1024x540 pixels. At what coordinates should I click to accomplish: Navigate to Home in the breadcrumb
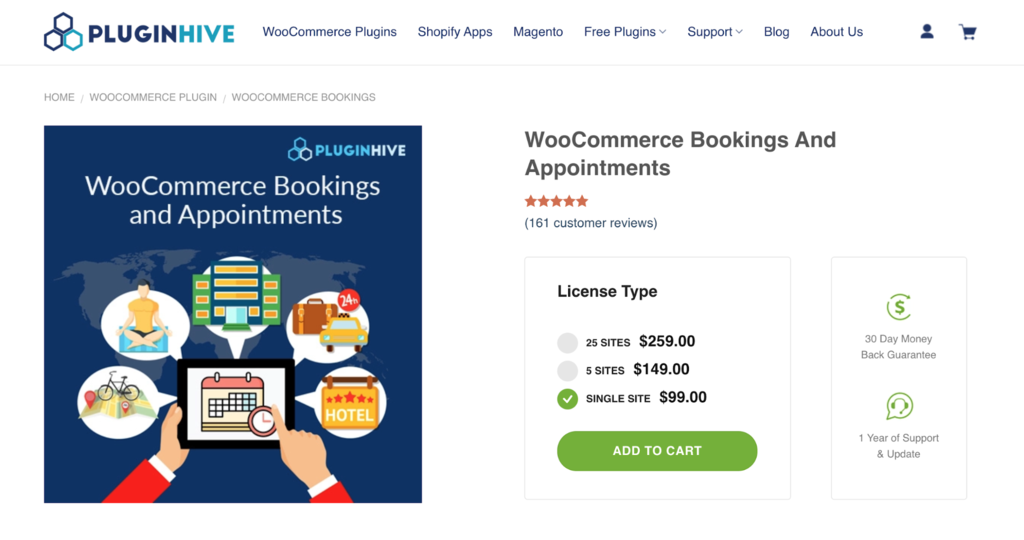(x=59, y=97)
